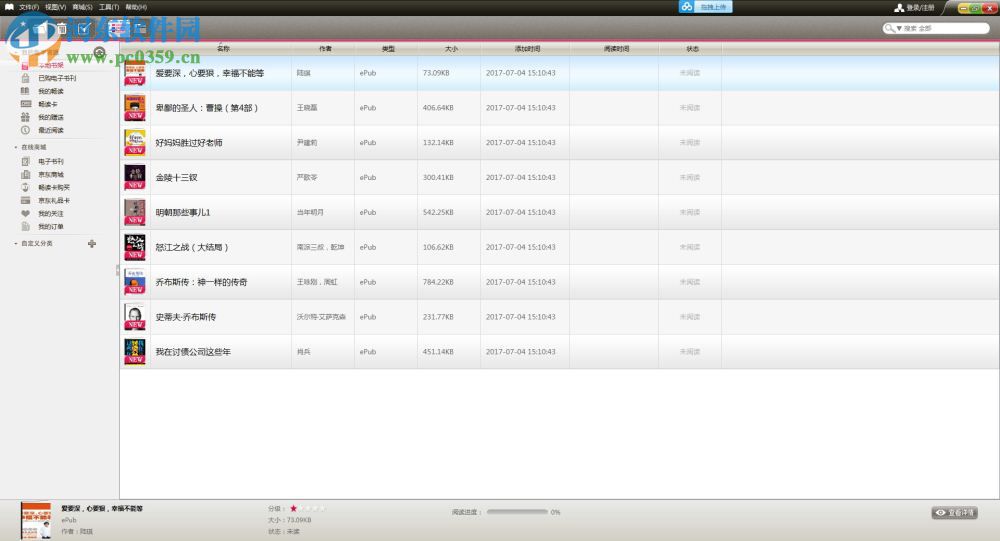The height and width of the screenshot is (541, 1000).
Task: Sort by 类型 column header
Action: [388, 48]
